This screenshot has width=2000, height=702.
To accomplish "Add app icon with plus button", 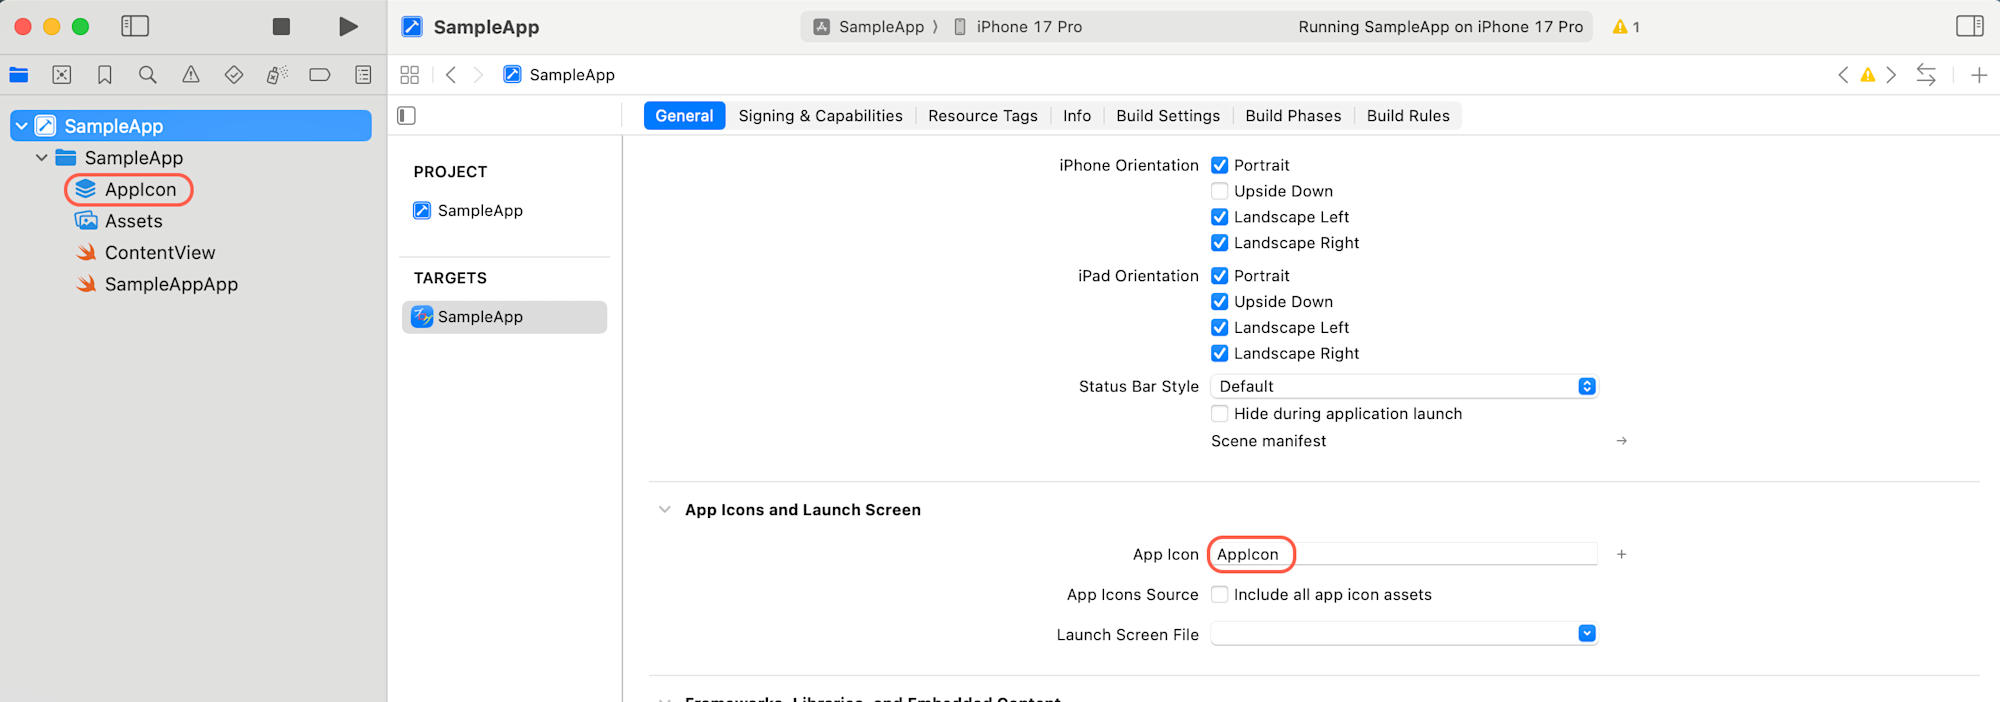I will 1622,554.
